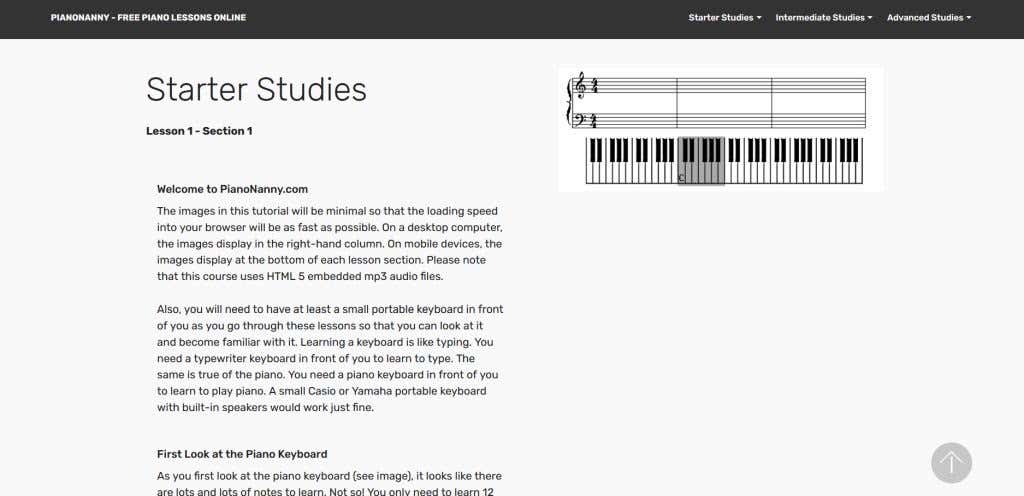Click the paragraph starting "The images in this tutorial"
The image size is (1024, 496).
[329, 244]
